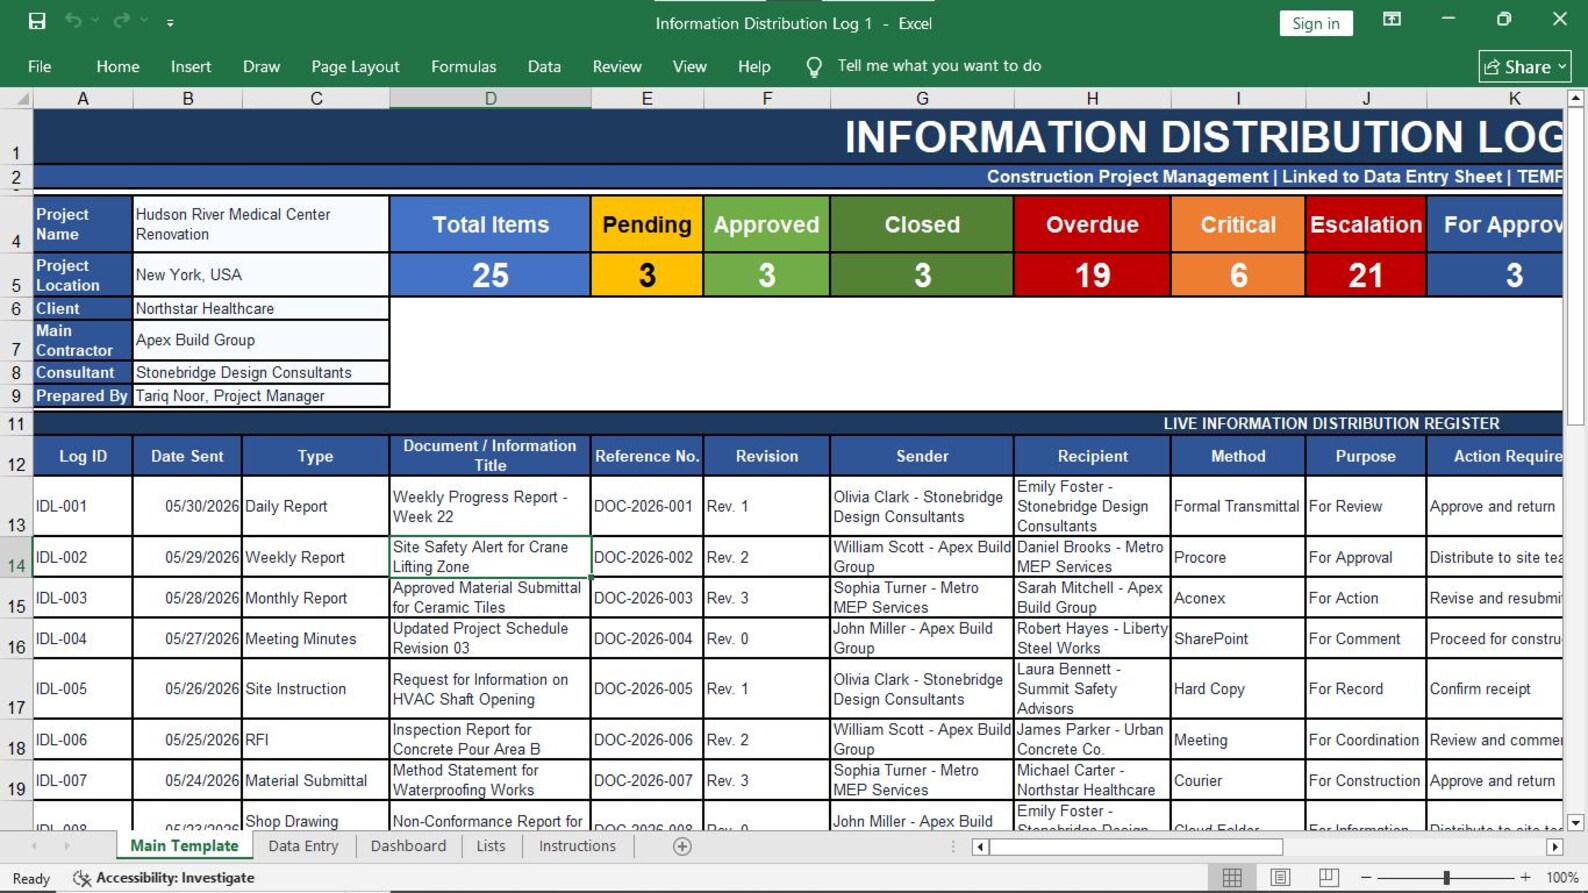Click the zoom out minus button
The height and width of the screenshot is (893, 1588).
pos(1366,878)
